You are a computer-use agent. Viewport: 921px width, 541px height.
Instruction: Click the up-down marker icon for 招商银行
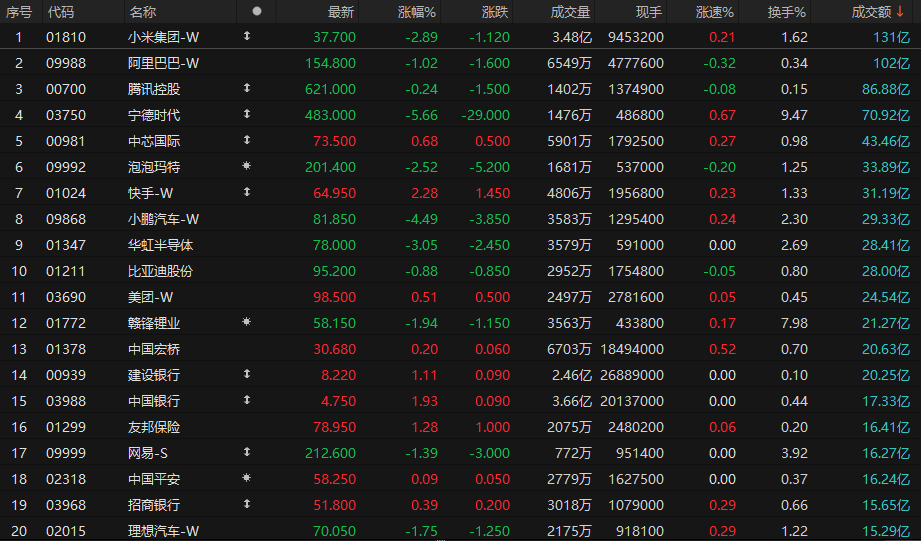point(247,504)
